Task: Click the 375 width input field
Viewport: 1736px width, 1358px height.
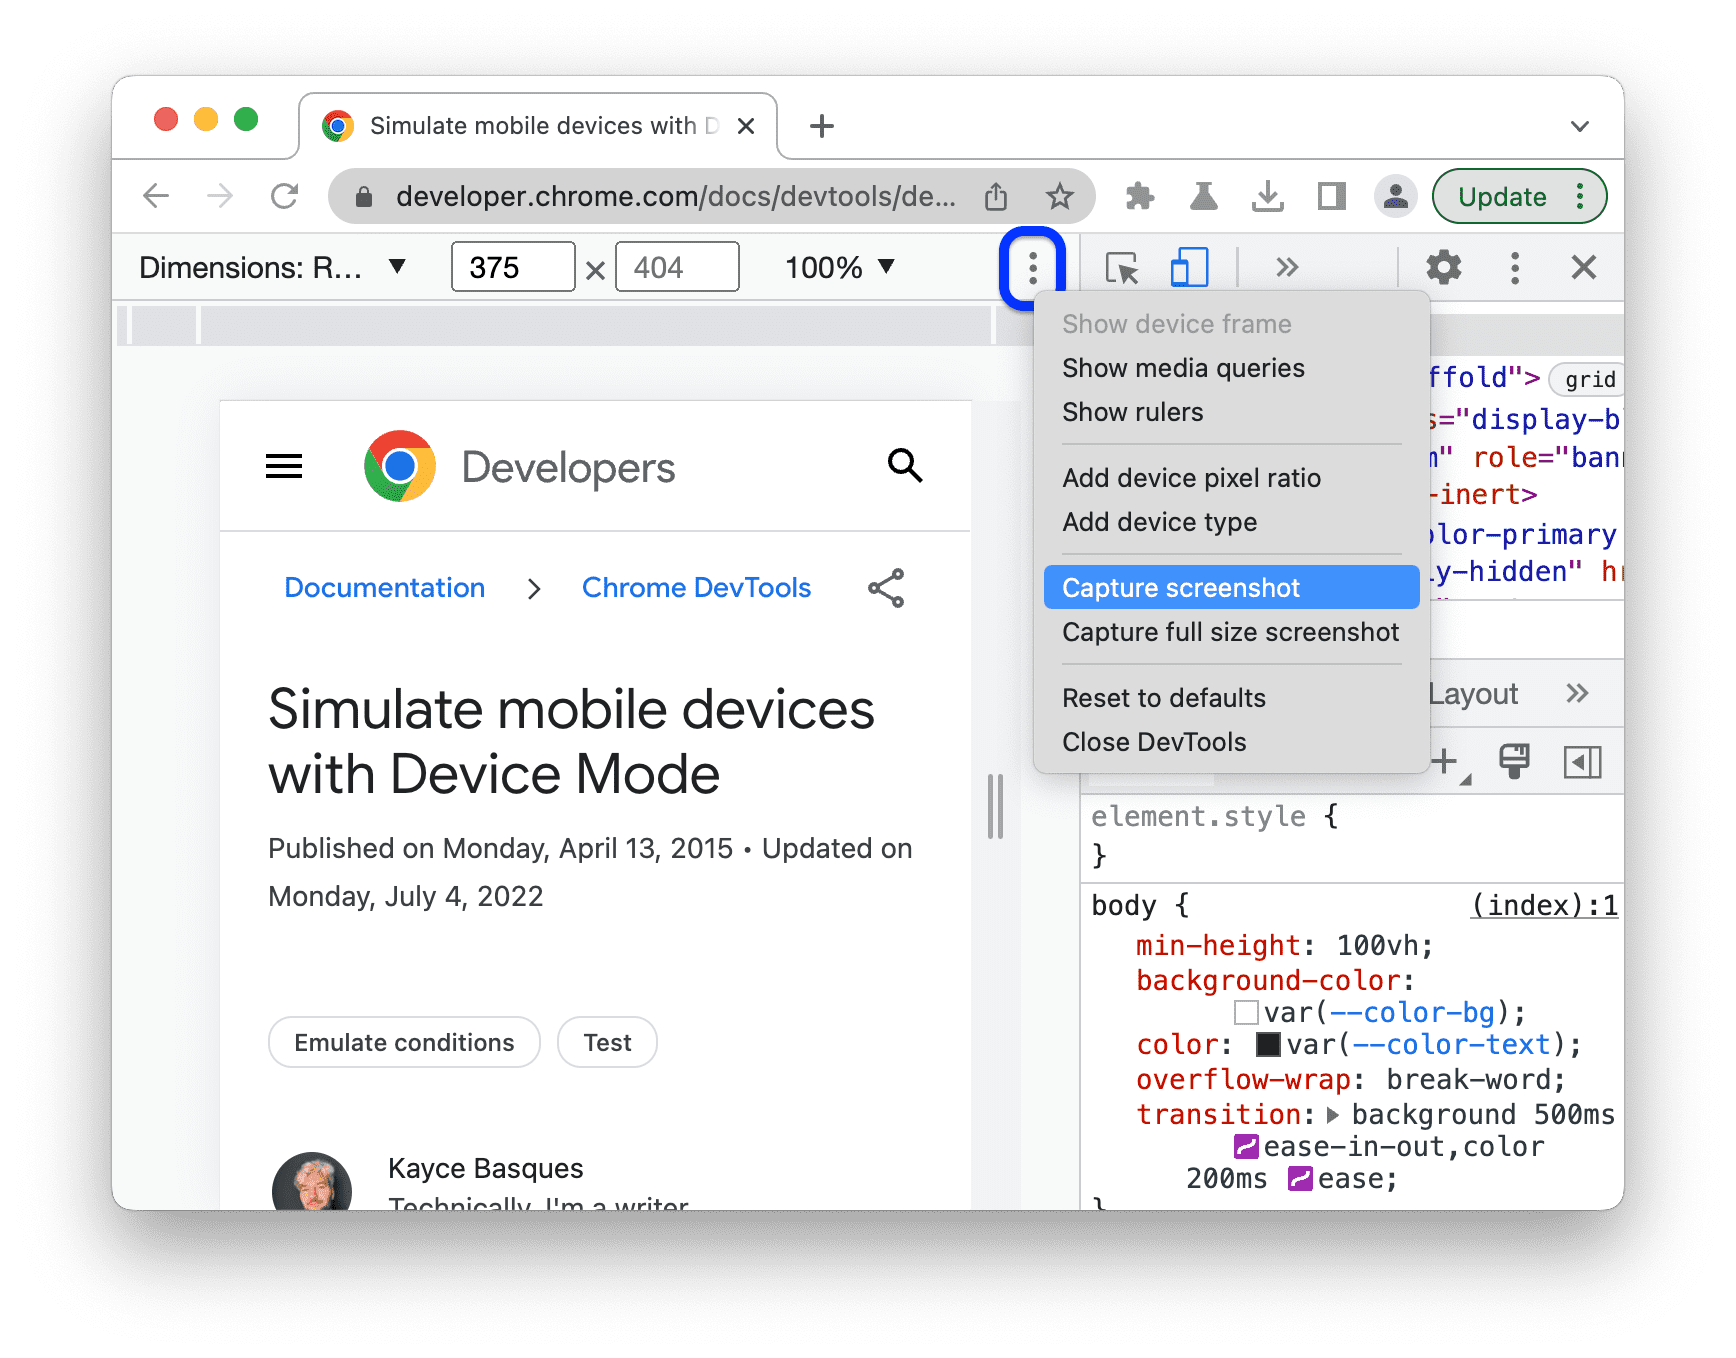Action: click(x=512, y=267)
